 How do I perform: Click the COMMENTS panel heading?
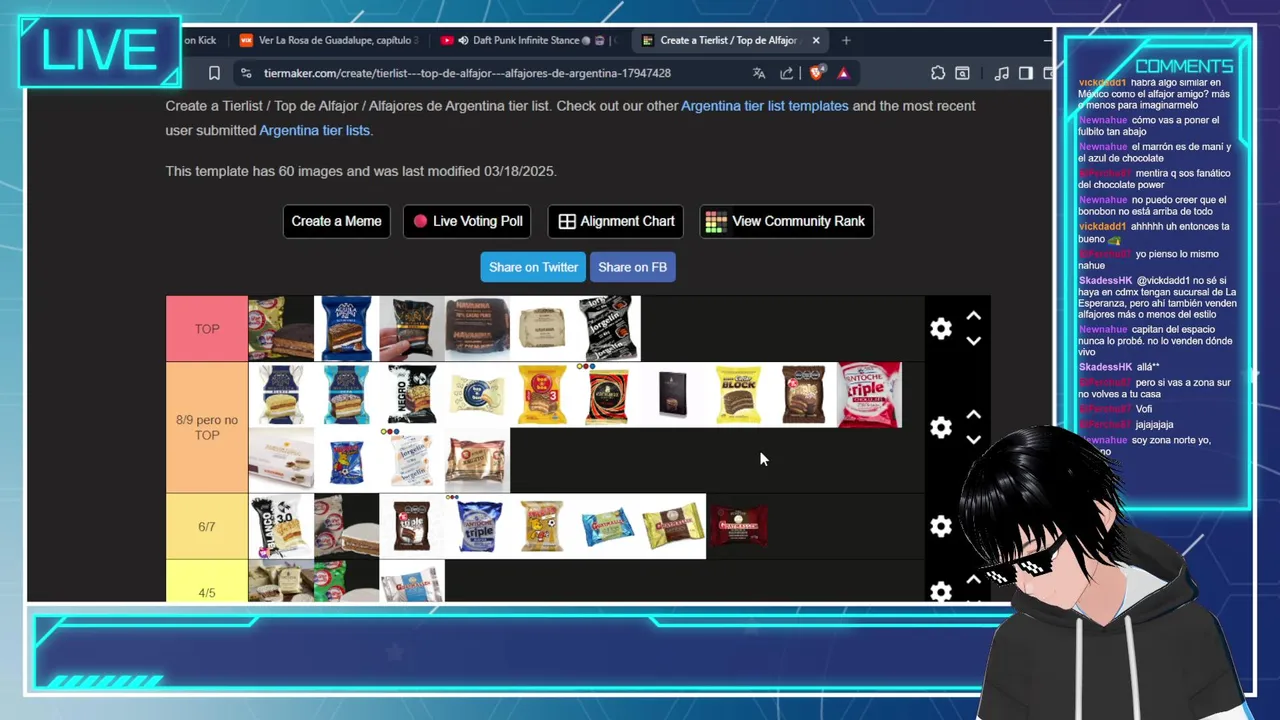pos(1184,66)
